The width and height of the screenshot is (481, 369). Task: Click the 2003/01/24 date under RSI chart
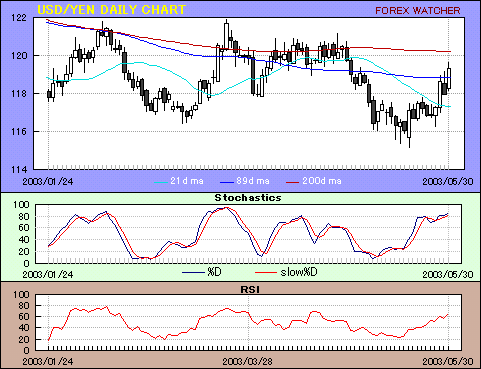(48, 361)
